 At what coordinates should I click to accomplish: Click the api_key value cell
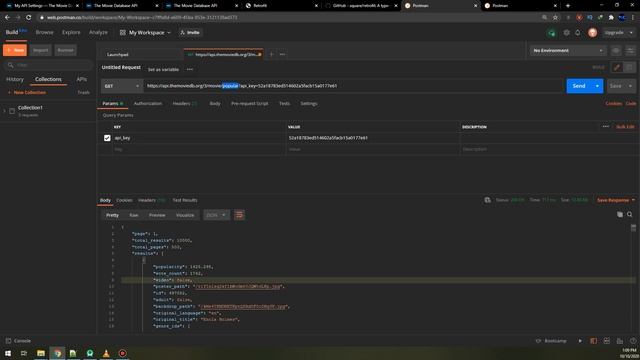(372, 138)
